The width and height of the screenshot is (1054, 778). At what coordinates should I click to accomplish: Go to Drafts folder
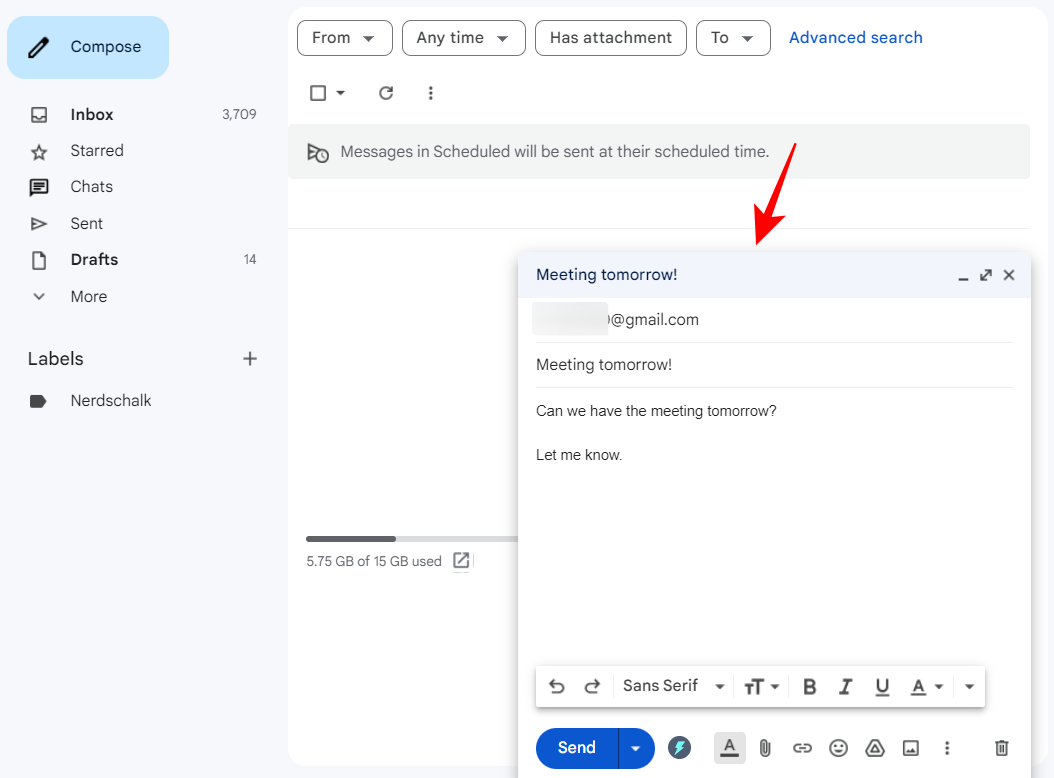[94, 259]
